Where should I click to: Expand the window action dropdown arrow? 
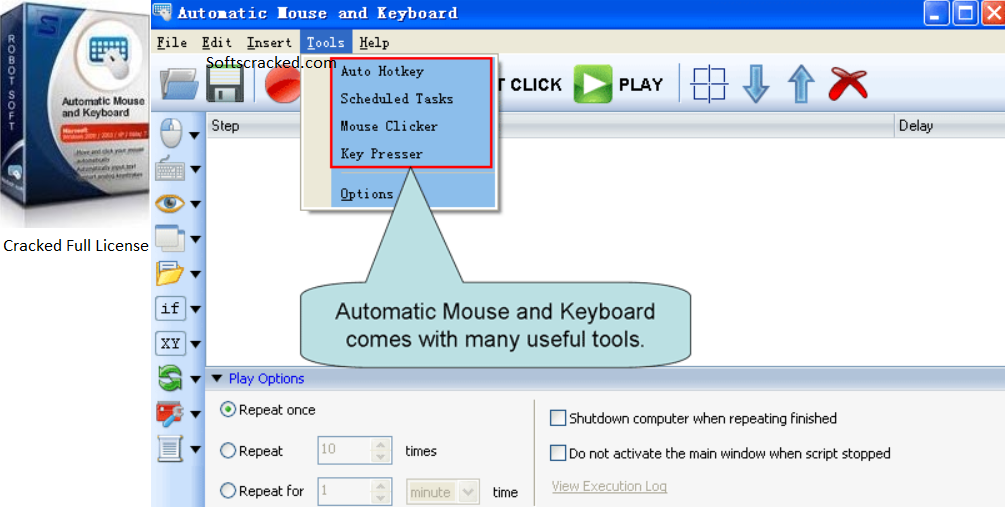pos(195,240)
